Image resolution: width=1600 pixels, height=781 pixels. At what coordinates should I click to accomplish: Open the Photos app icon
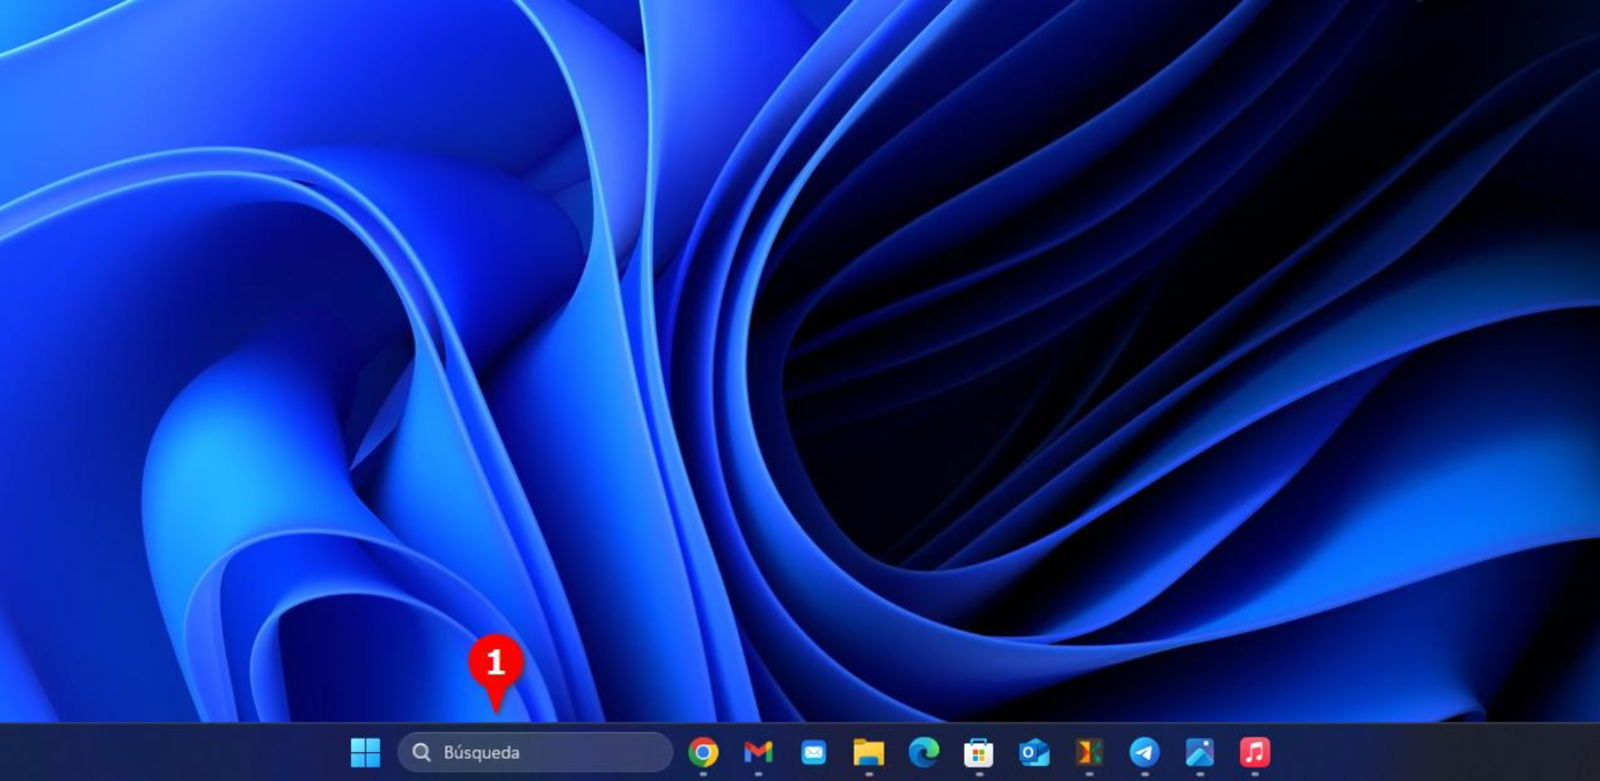(x=1199, y=752)
